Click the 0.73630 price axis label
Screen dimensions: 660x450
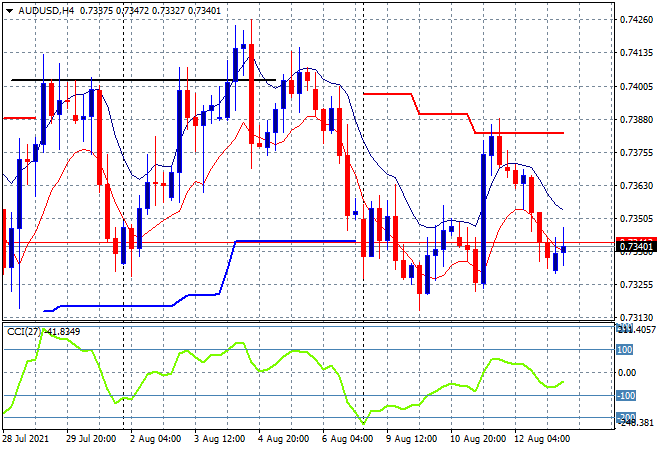click(x=636, y=186)
